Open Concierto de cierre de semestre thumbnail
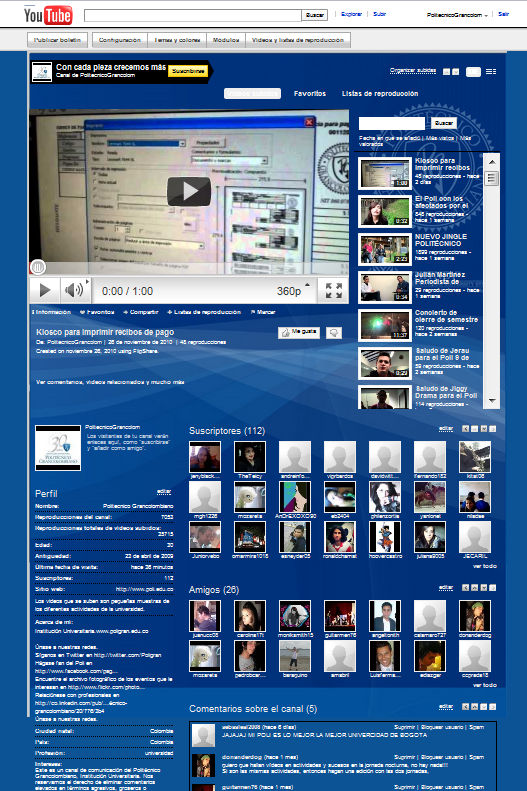527x791 pixels. [x=385, y=325]
